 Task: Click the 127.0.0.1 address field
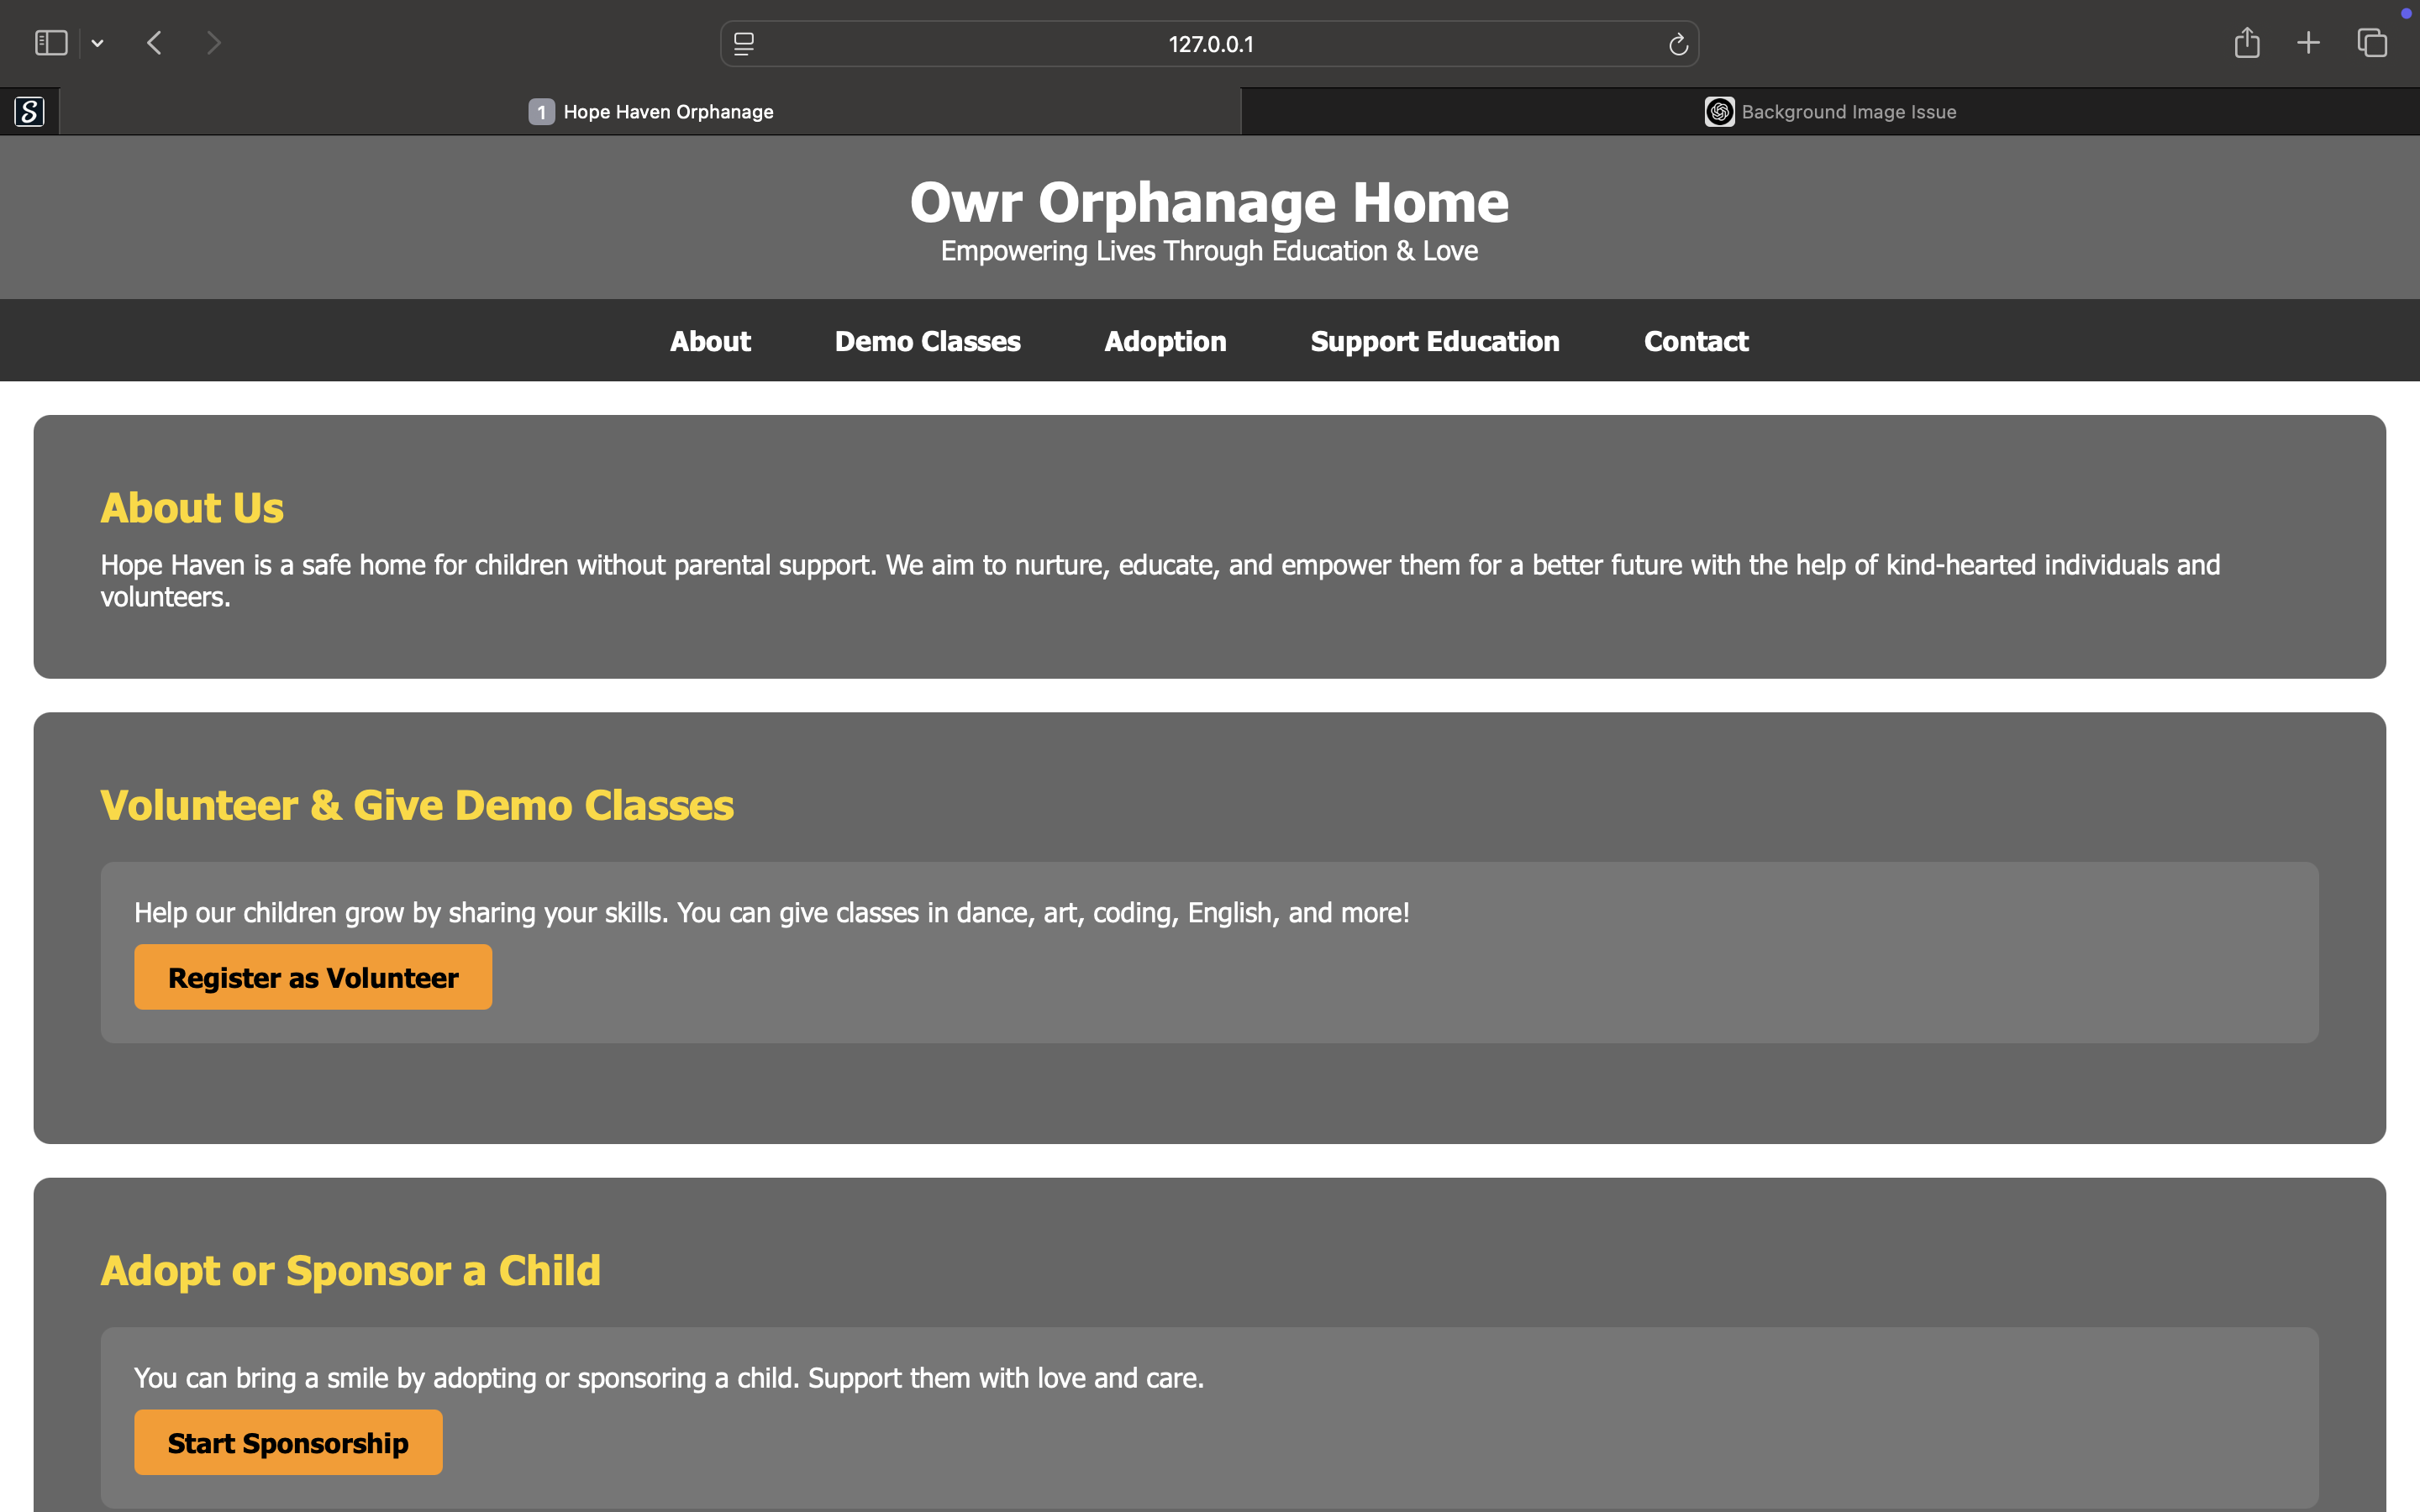coord(1210,44)
